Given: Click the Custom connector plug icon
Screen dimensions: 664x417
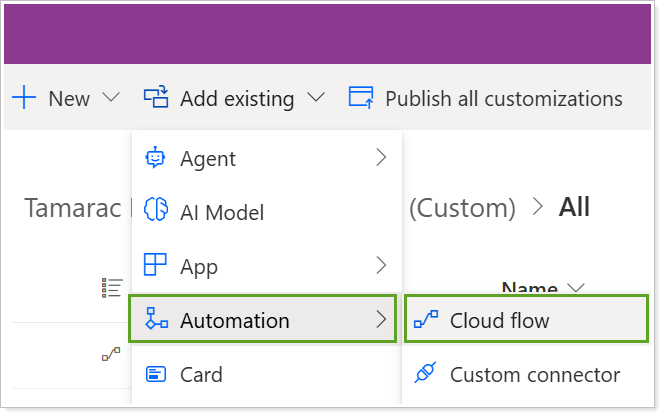Looking at the screenshot, I should pyautogui.click(x=424, y=375).
